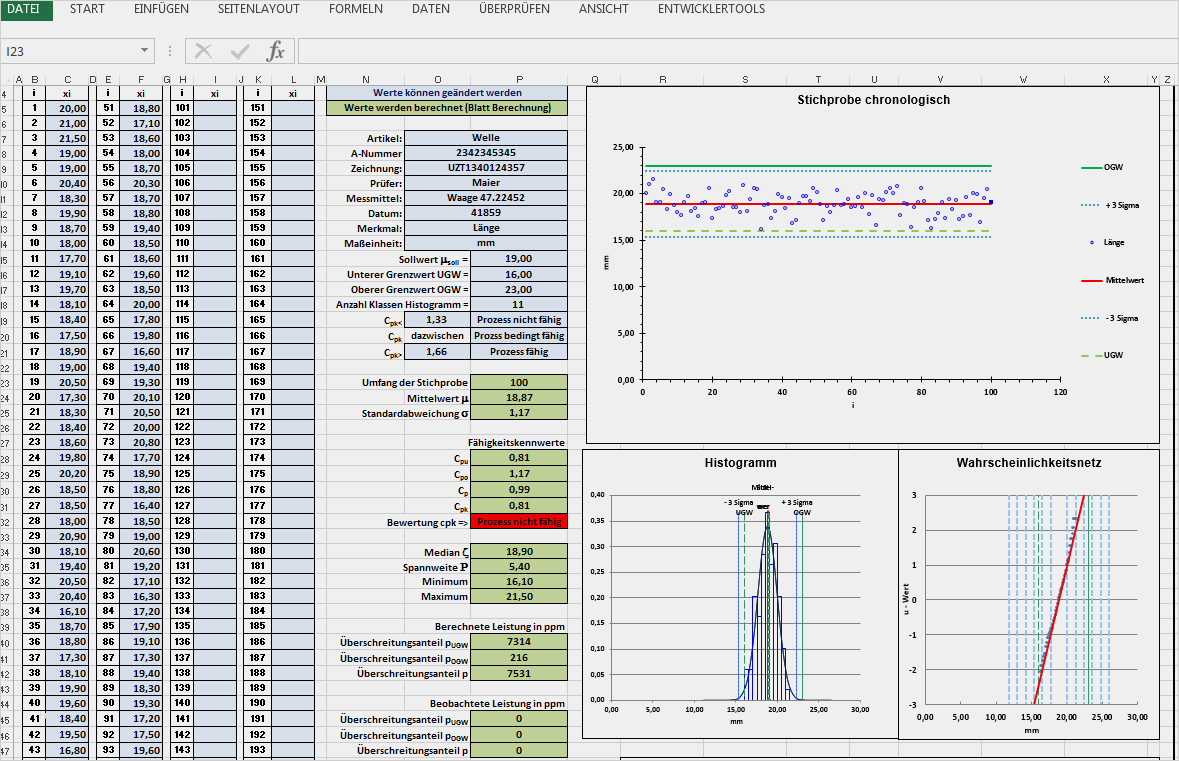Open the DATEI tab
The width and height of the screenshot is (1179, 761).
(x=24, y=9)
